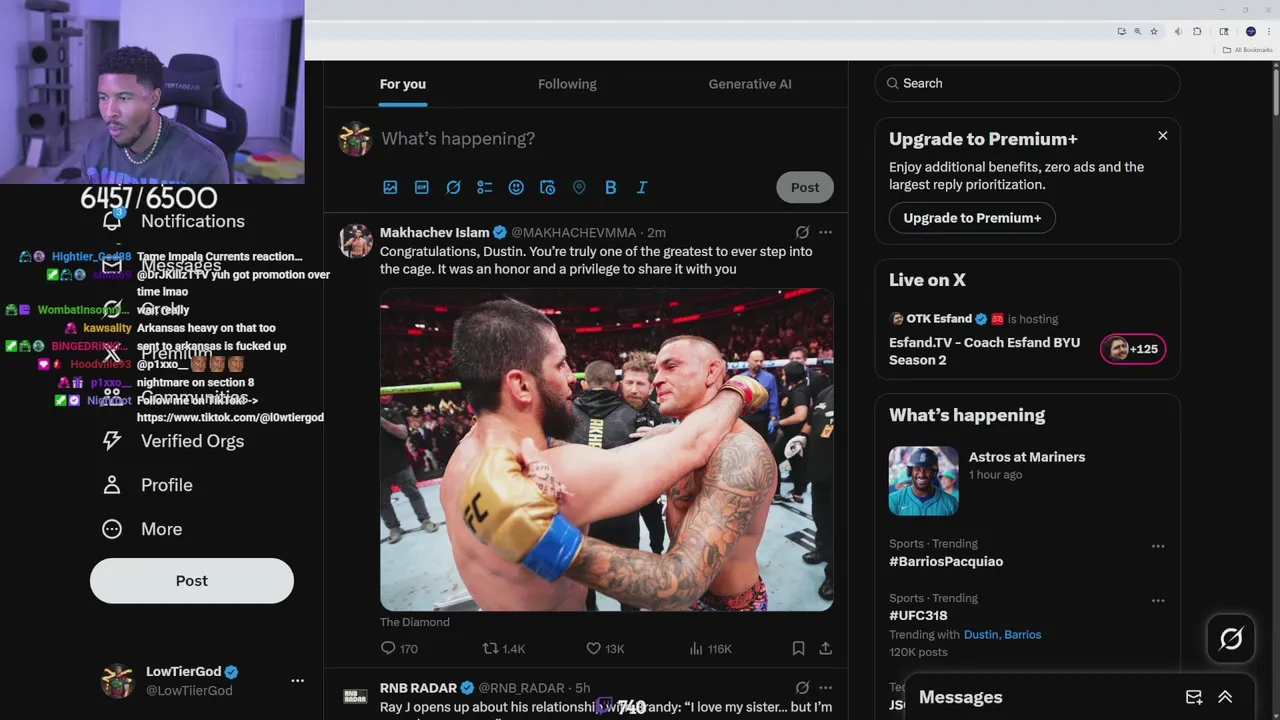Image resolution: width=1280 pixels, height=720 pixels.
Task: Open Notifications in the sidebar
Action: [x=173, y=221]
